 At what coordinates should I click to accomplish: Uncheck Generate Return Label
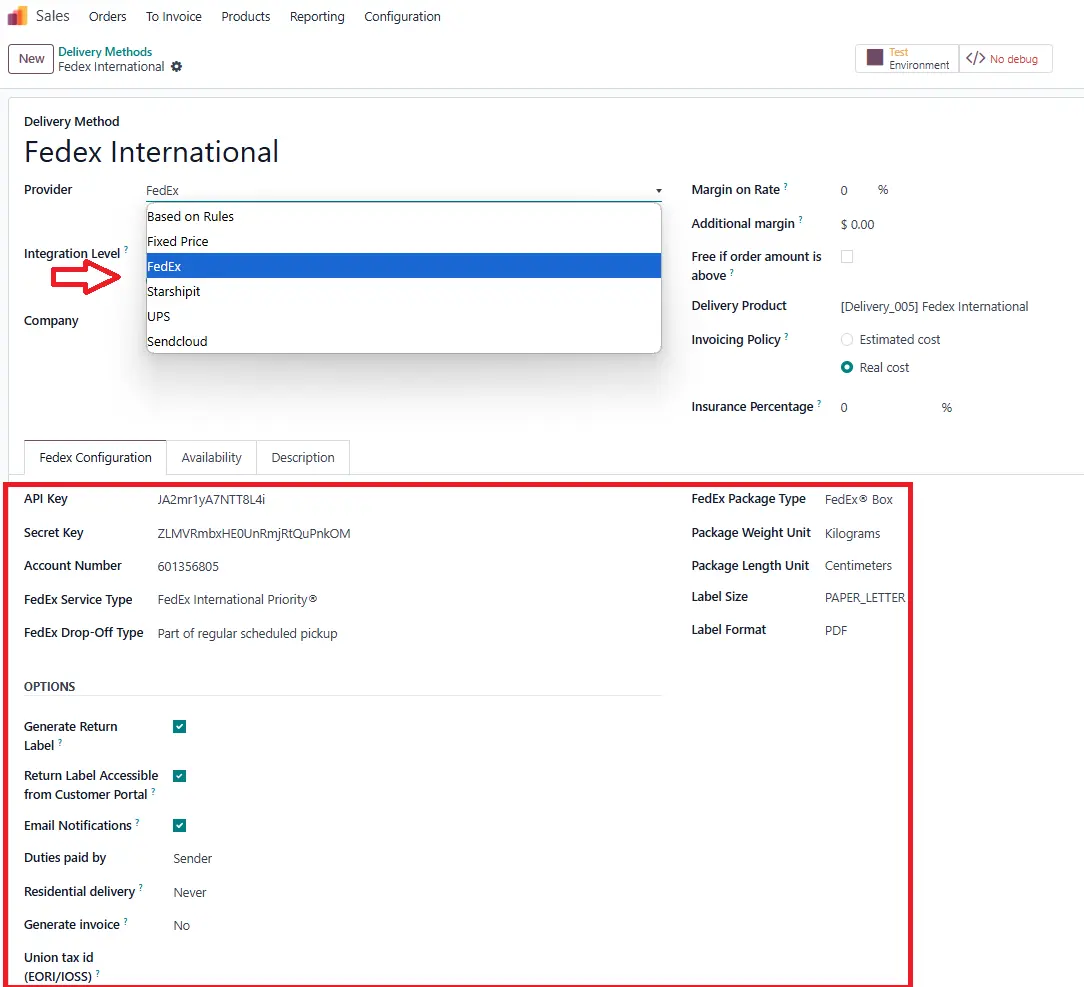tap(180, 726)
